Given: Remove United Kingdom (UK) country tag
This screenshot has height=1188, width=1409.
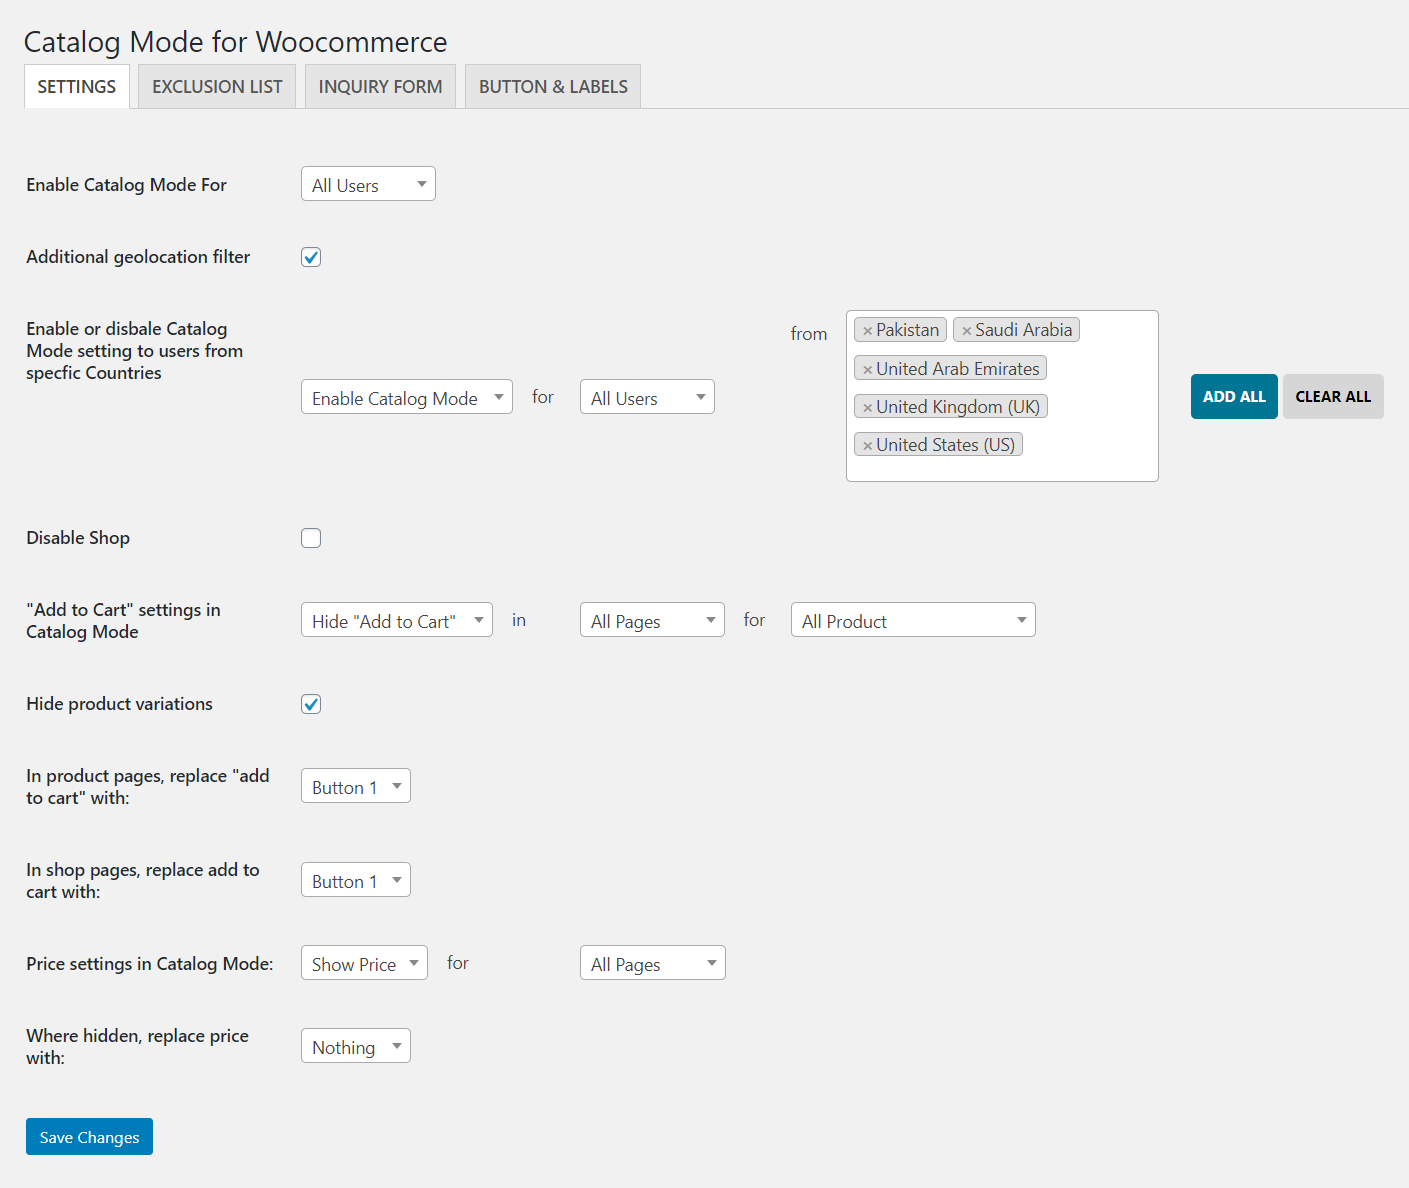Looking at the screenshot, I should [x=868, y=408].
